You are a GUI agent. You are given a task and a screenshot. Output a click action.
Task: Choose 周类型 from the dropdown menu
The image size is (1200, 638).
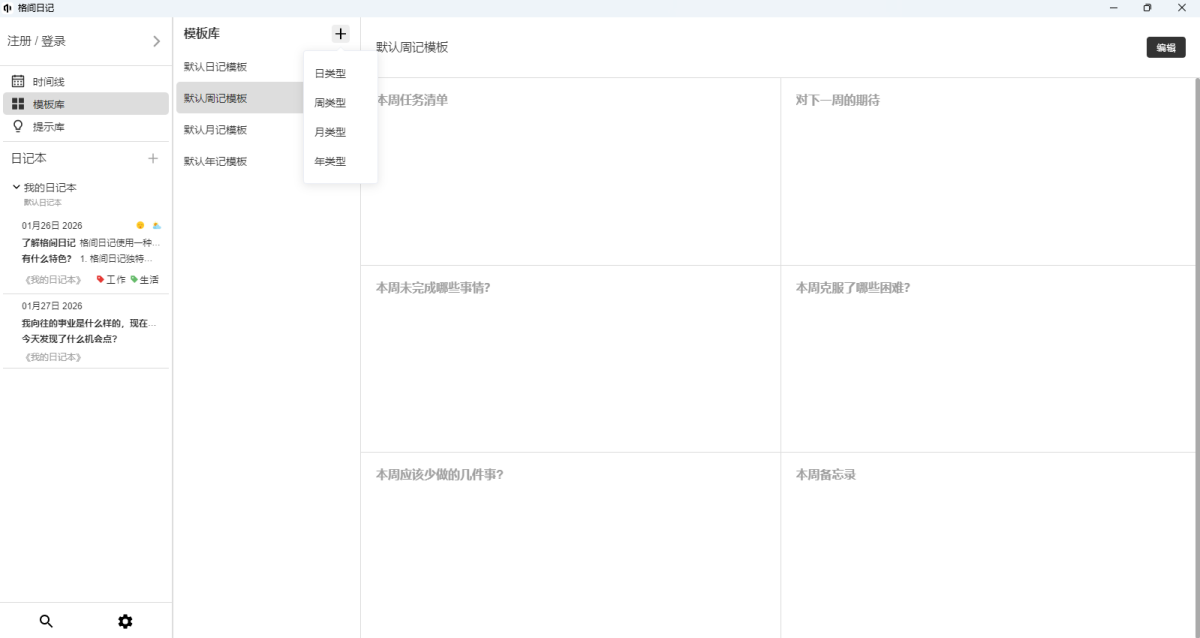(x=330, y=103)
